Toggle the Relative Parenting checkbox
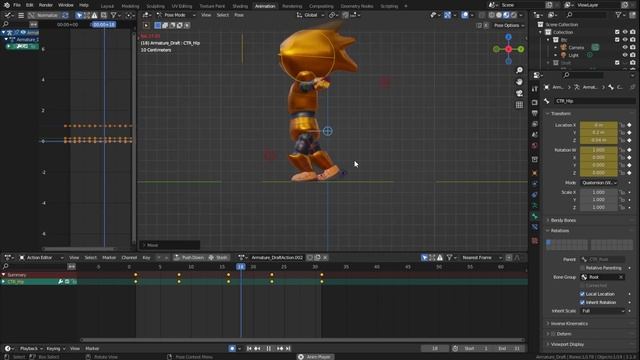640x360 pixels. pyautogui.click(x=582, y=268)
